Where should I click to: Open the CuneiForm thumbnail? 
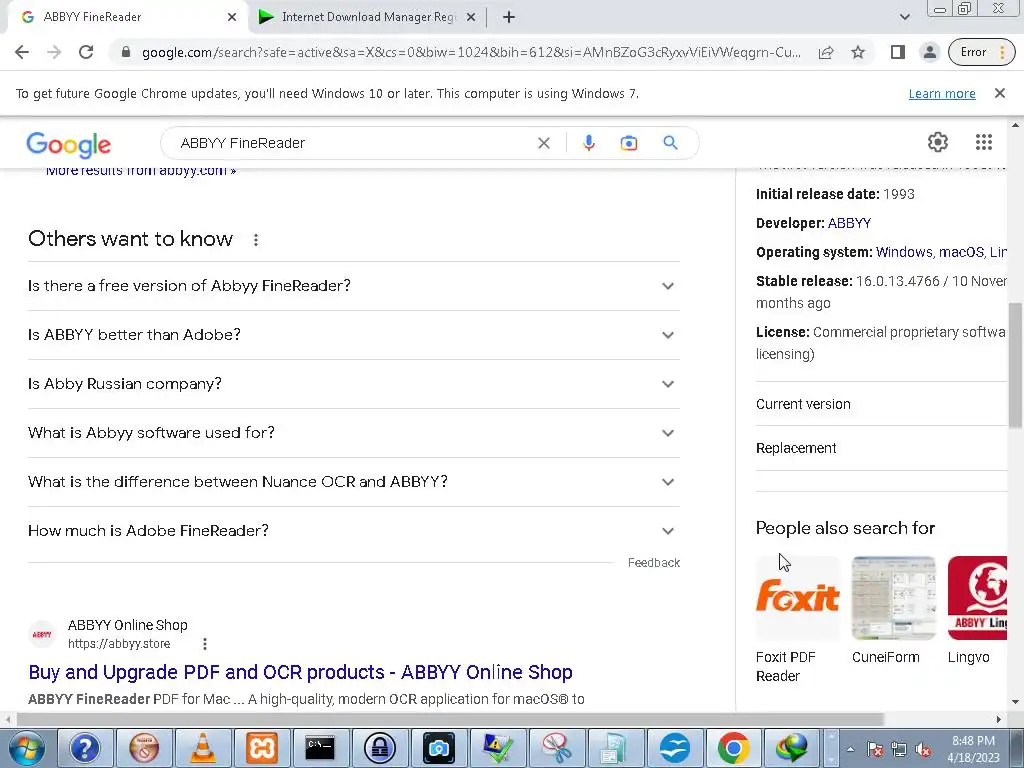coord(893,598)
